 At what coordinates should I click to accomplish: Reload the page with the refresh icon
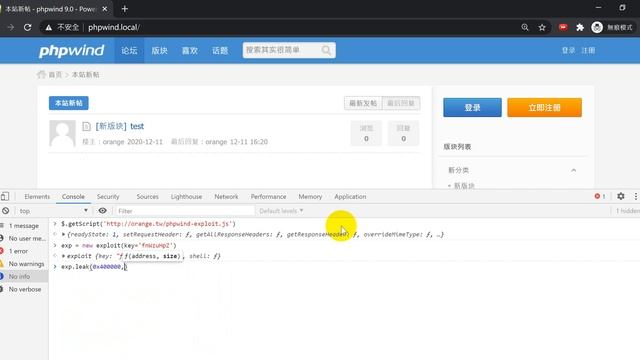27,27
